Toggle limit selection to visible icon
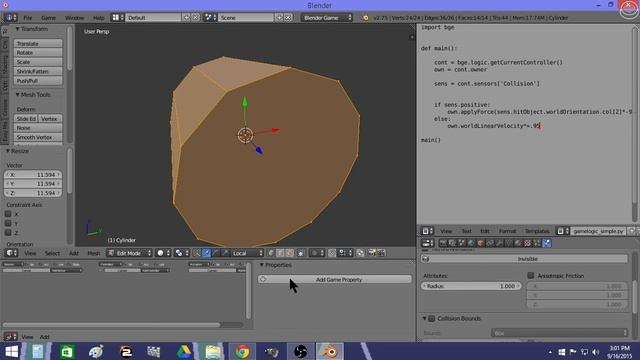 click(x=301, y=253)
